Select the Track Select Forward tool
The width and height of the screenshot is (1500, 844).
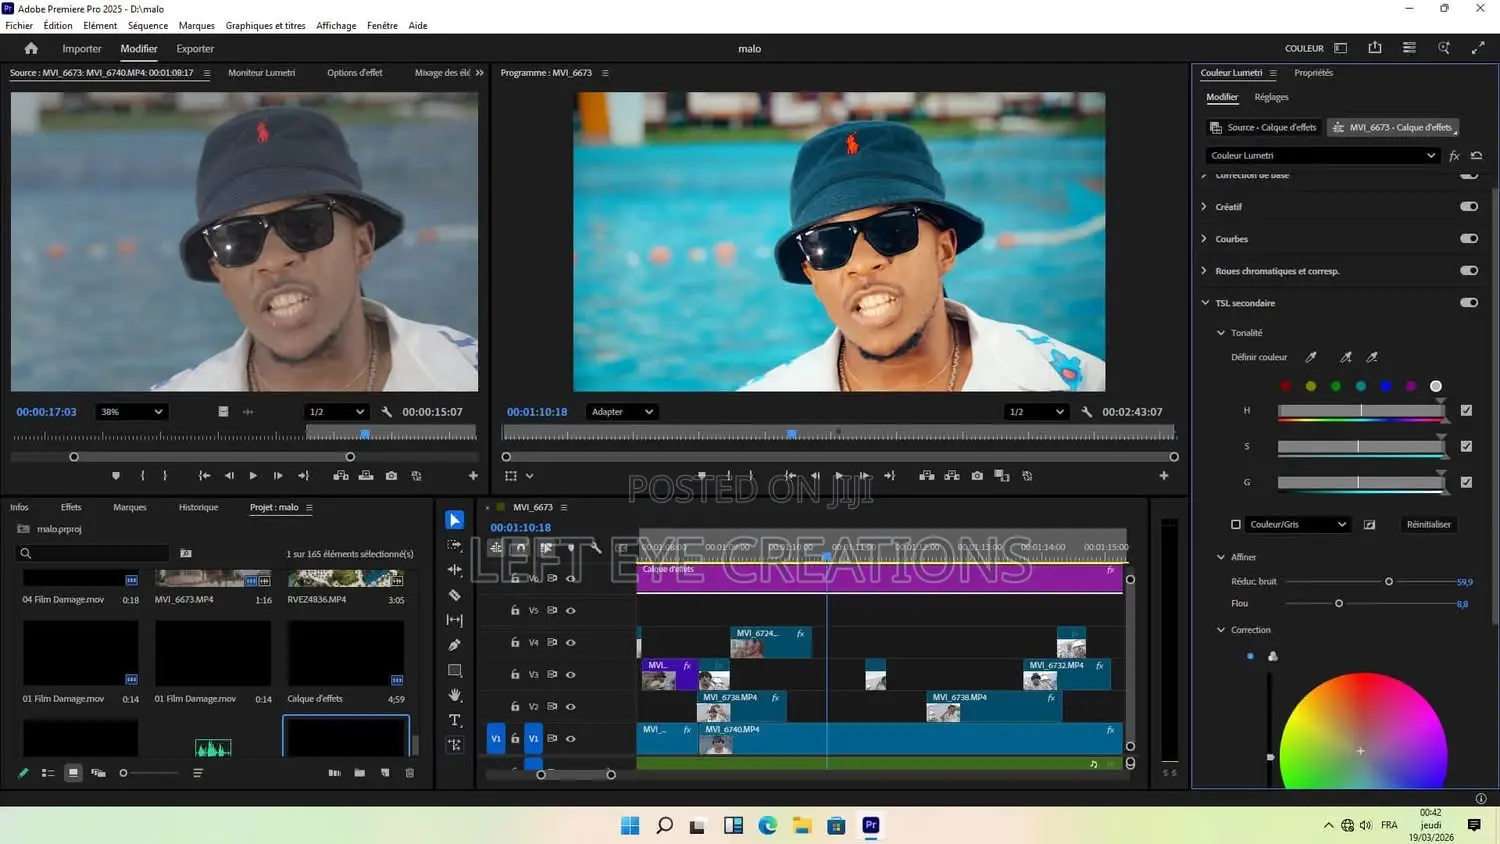click(x=455, y=545)
